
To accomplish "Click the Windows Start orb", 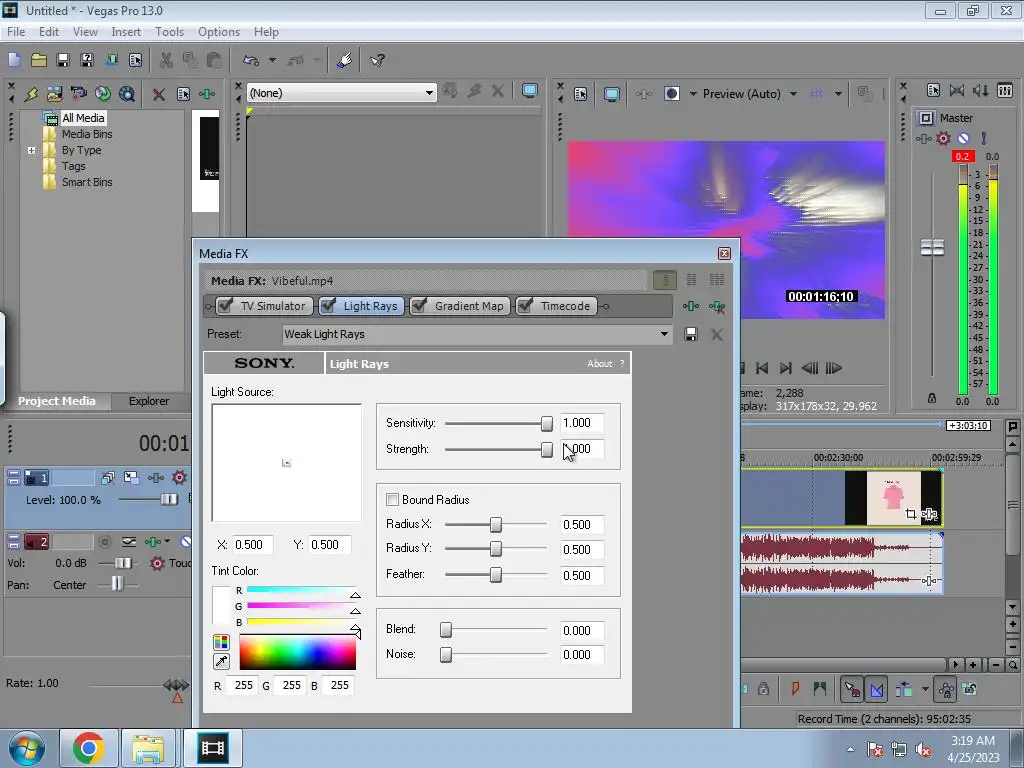I will point(27,748).
